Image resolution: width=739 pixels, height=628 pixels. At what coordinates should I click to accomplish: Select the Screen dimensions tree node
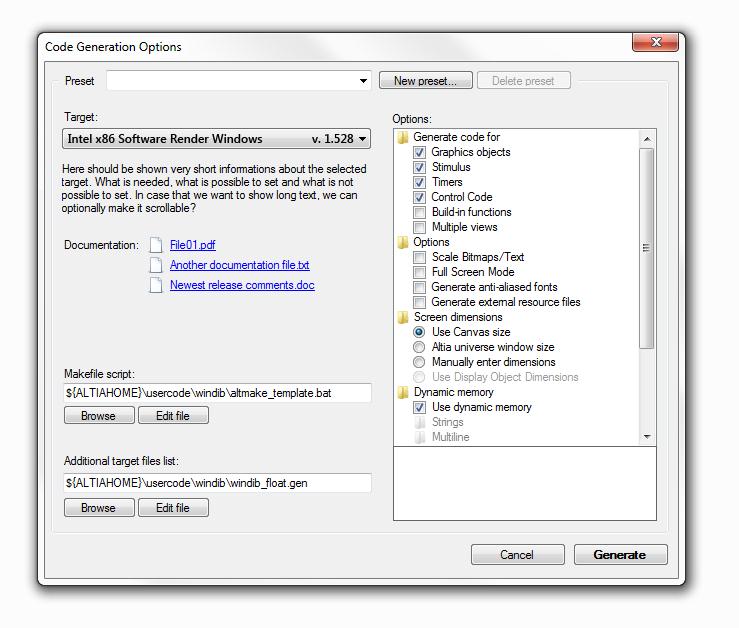pos(458,317)
